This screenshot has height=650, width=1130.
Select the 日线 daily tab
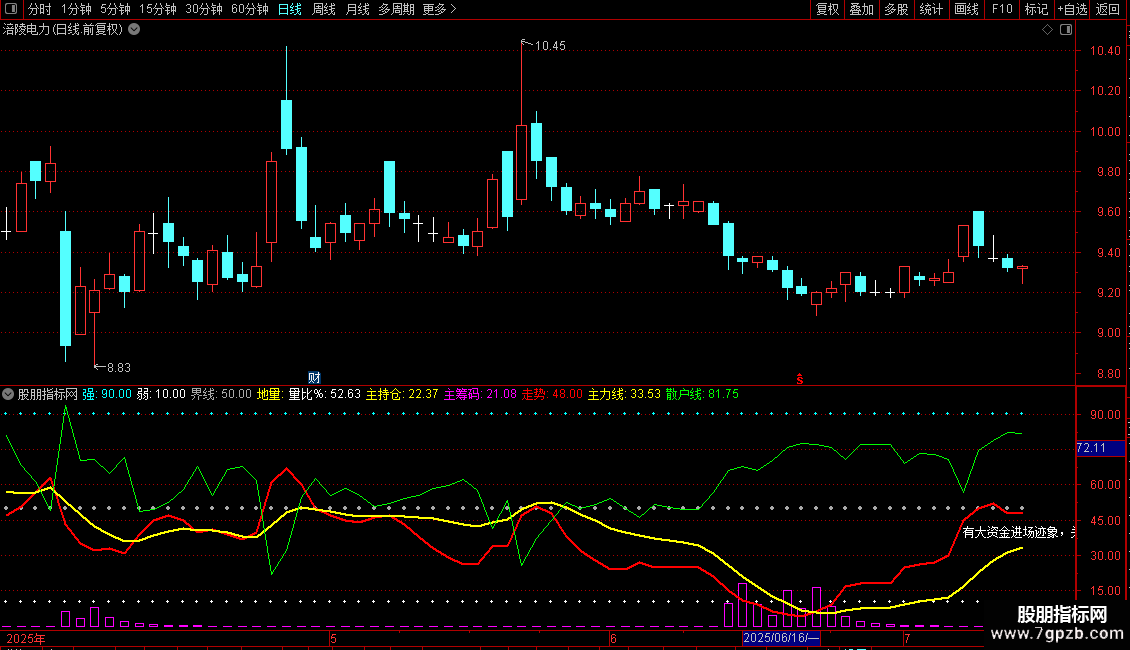(x=290, y=9)
